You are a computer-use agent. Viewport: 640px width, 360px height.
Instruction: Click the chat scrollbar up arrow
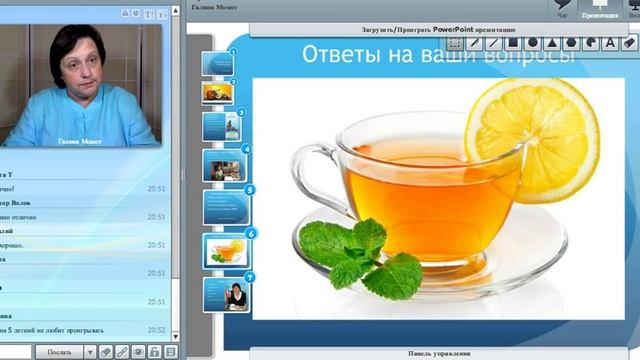pyautogui.click(x=176, y=11)
